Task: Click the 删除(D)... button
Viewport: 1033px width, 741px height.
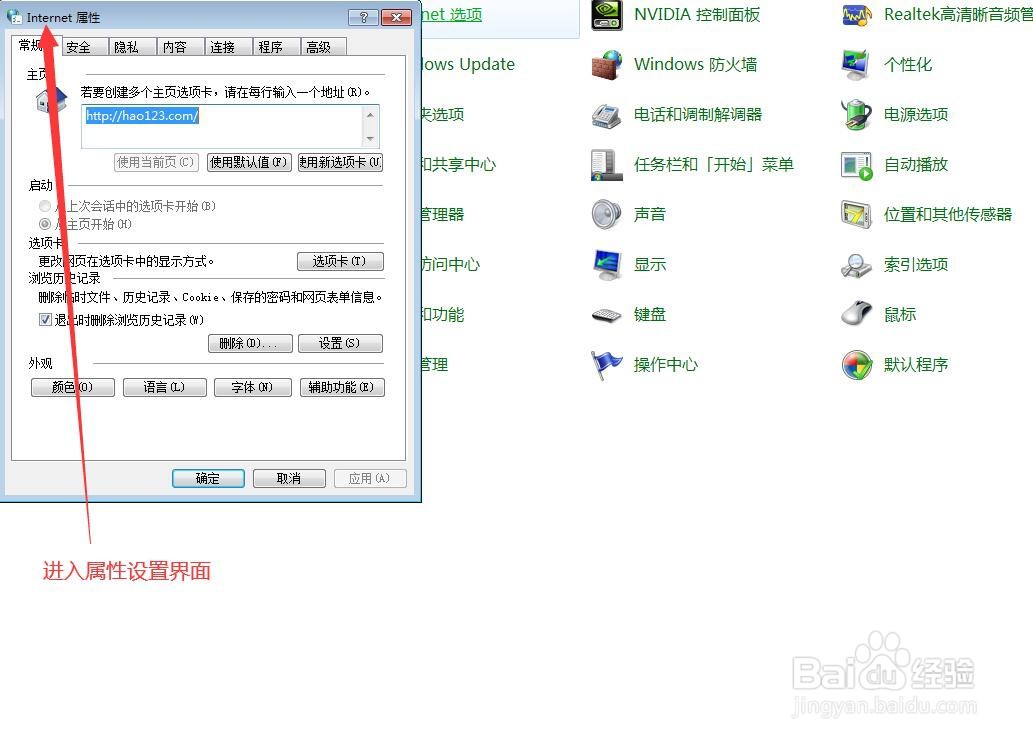Action: point(250,344)
